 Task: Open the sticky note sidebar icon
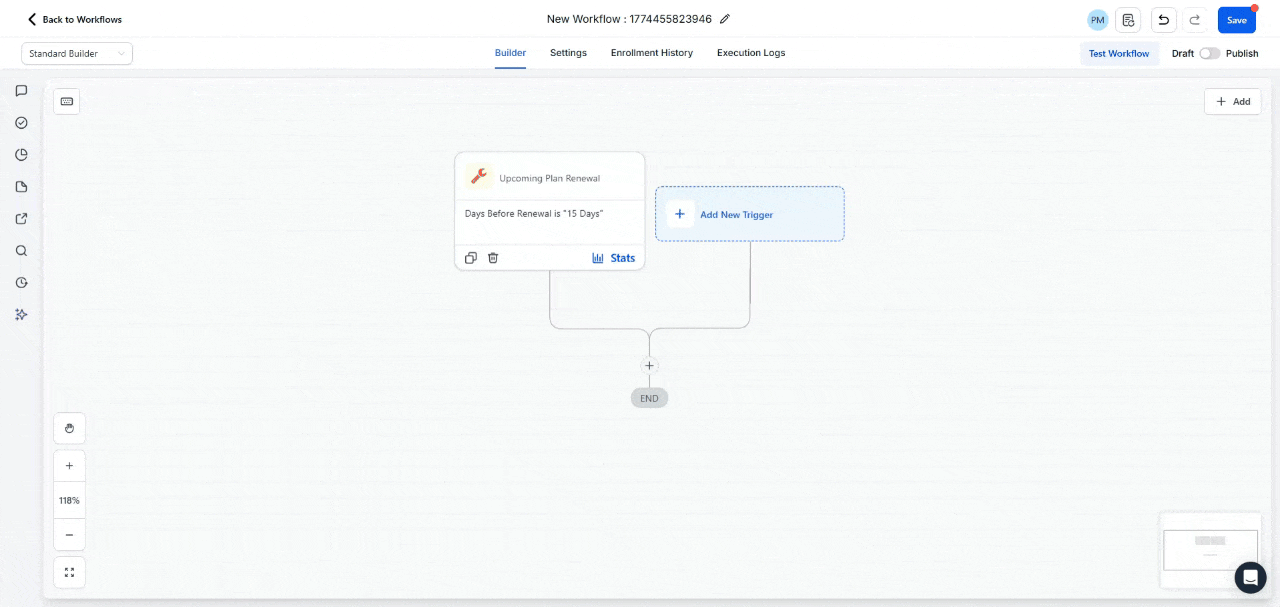click(x=21, y=187)
